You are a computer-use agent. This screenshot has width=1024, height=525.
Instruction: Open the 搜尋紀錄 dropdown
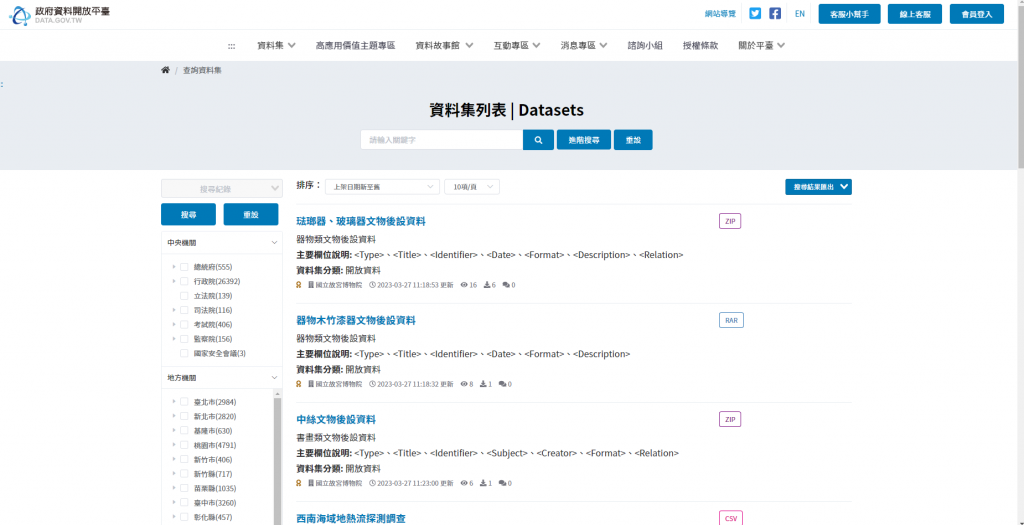click(222, 189)
